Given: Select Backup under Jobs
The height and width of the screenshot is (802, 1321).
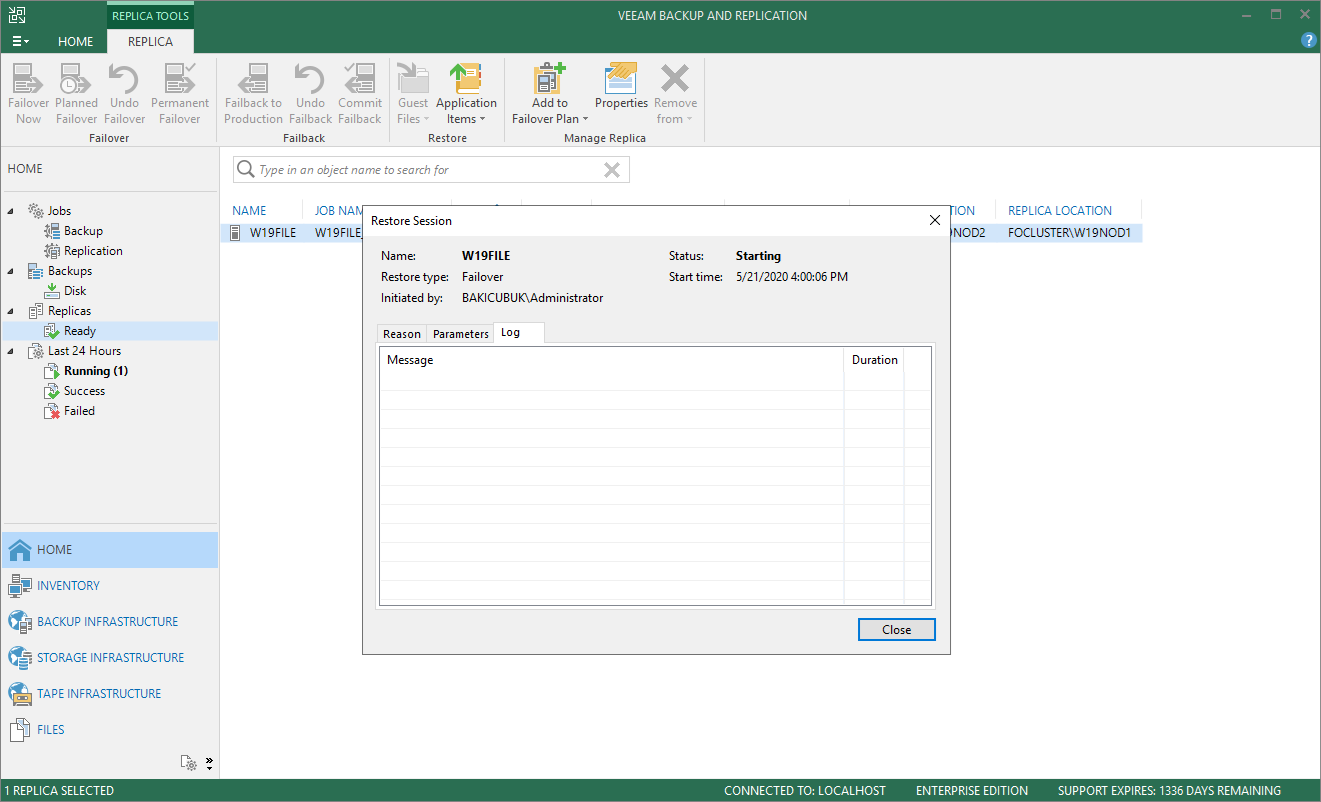Looking at the screenshot, I should click(x=83, y=231).
